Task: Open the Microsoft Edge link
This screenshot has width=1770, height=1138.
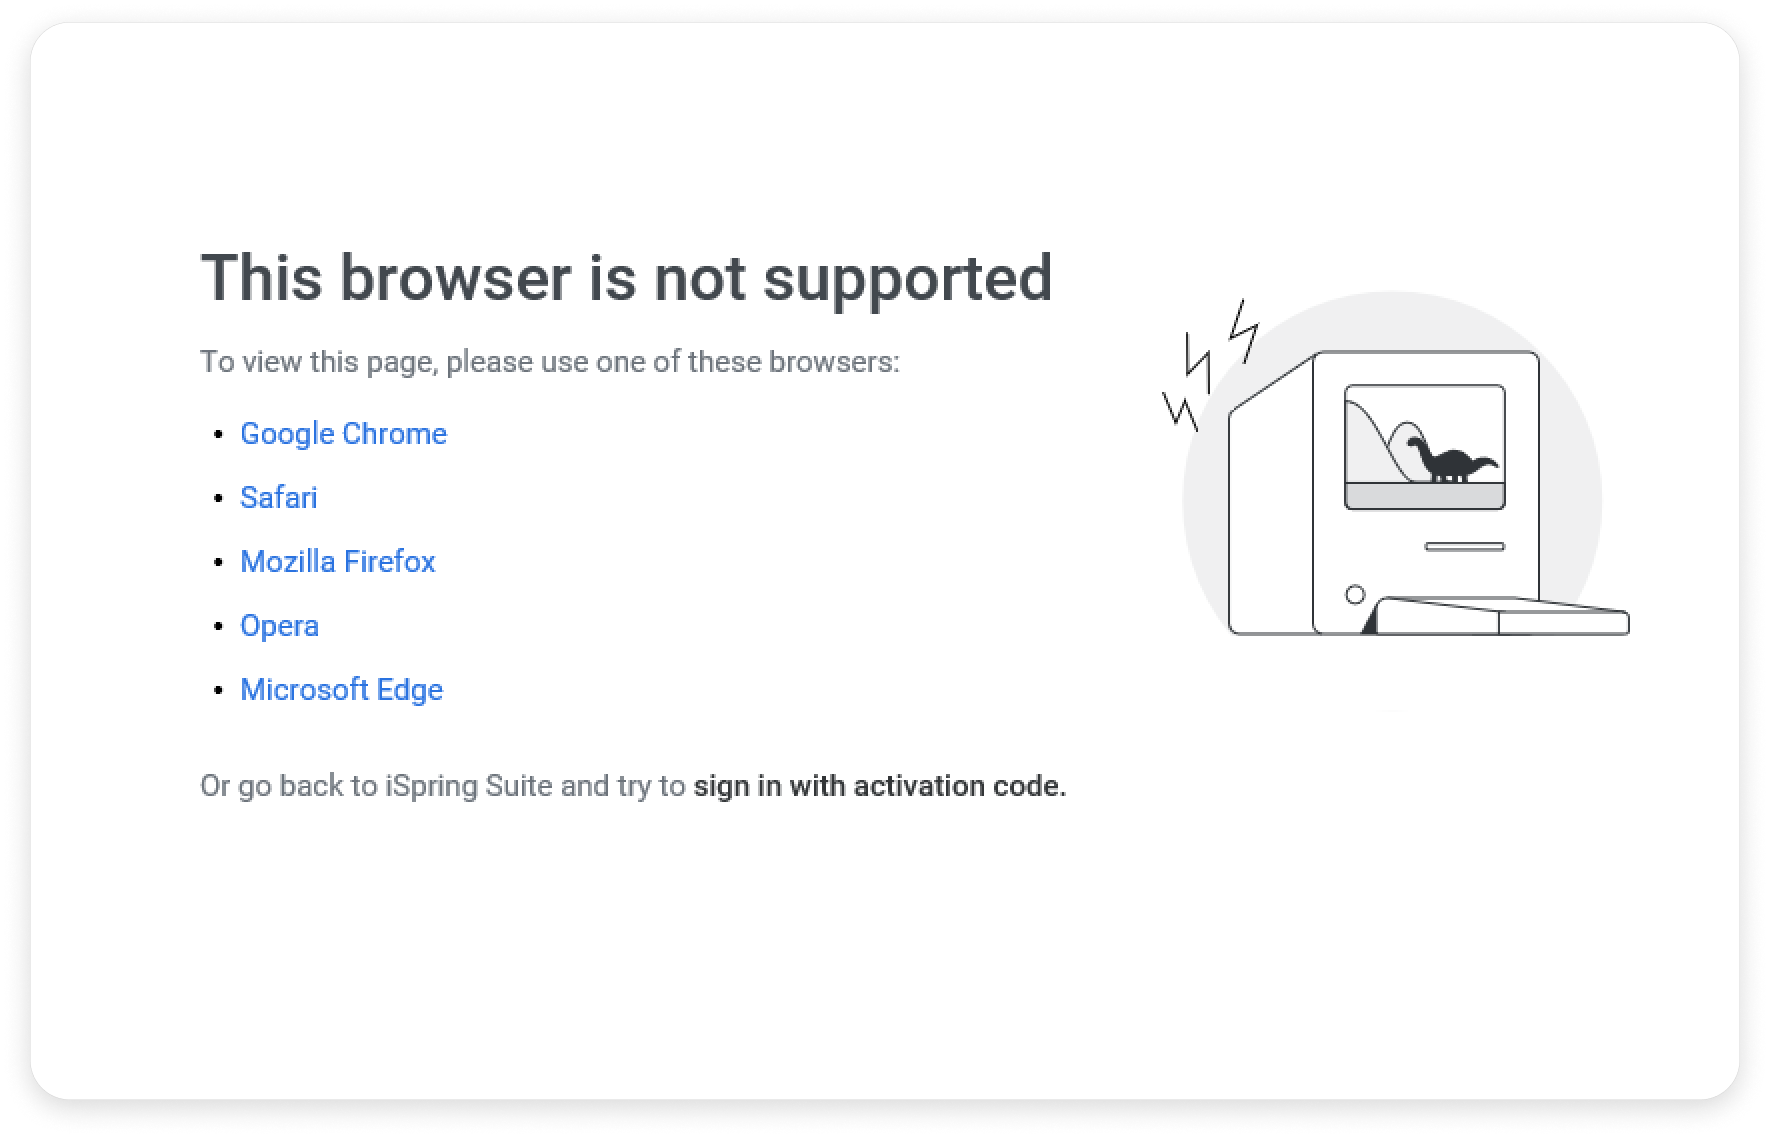Action: tap(341, 690)
